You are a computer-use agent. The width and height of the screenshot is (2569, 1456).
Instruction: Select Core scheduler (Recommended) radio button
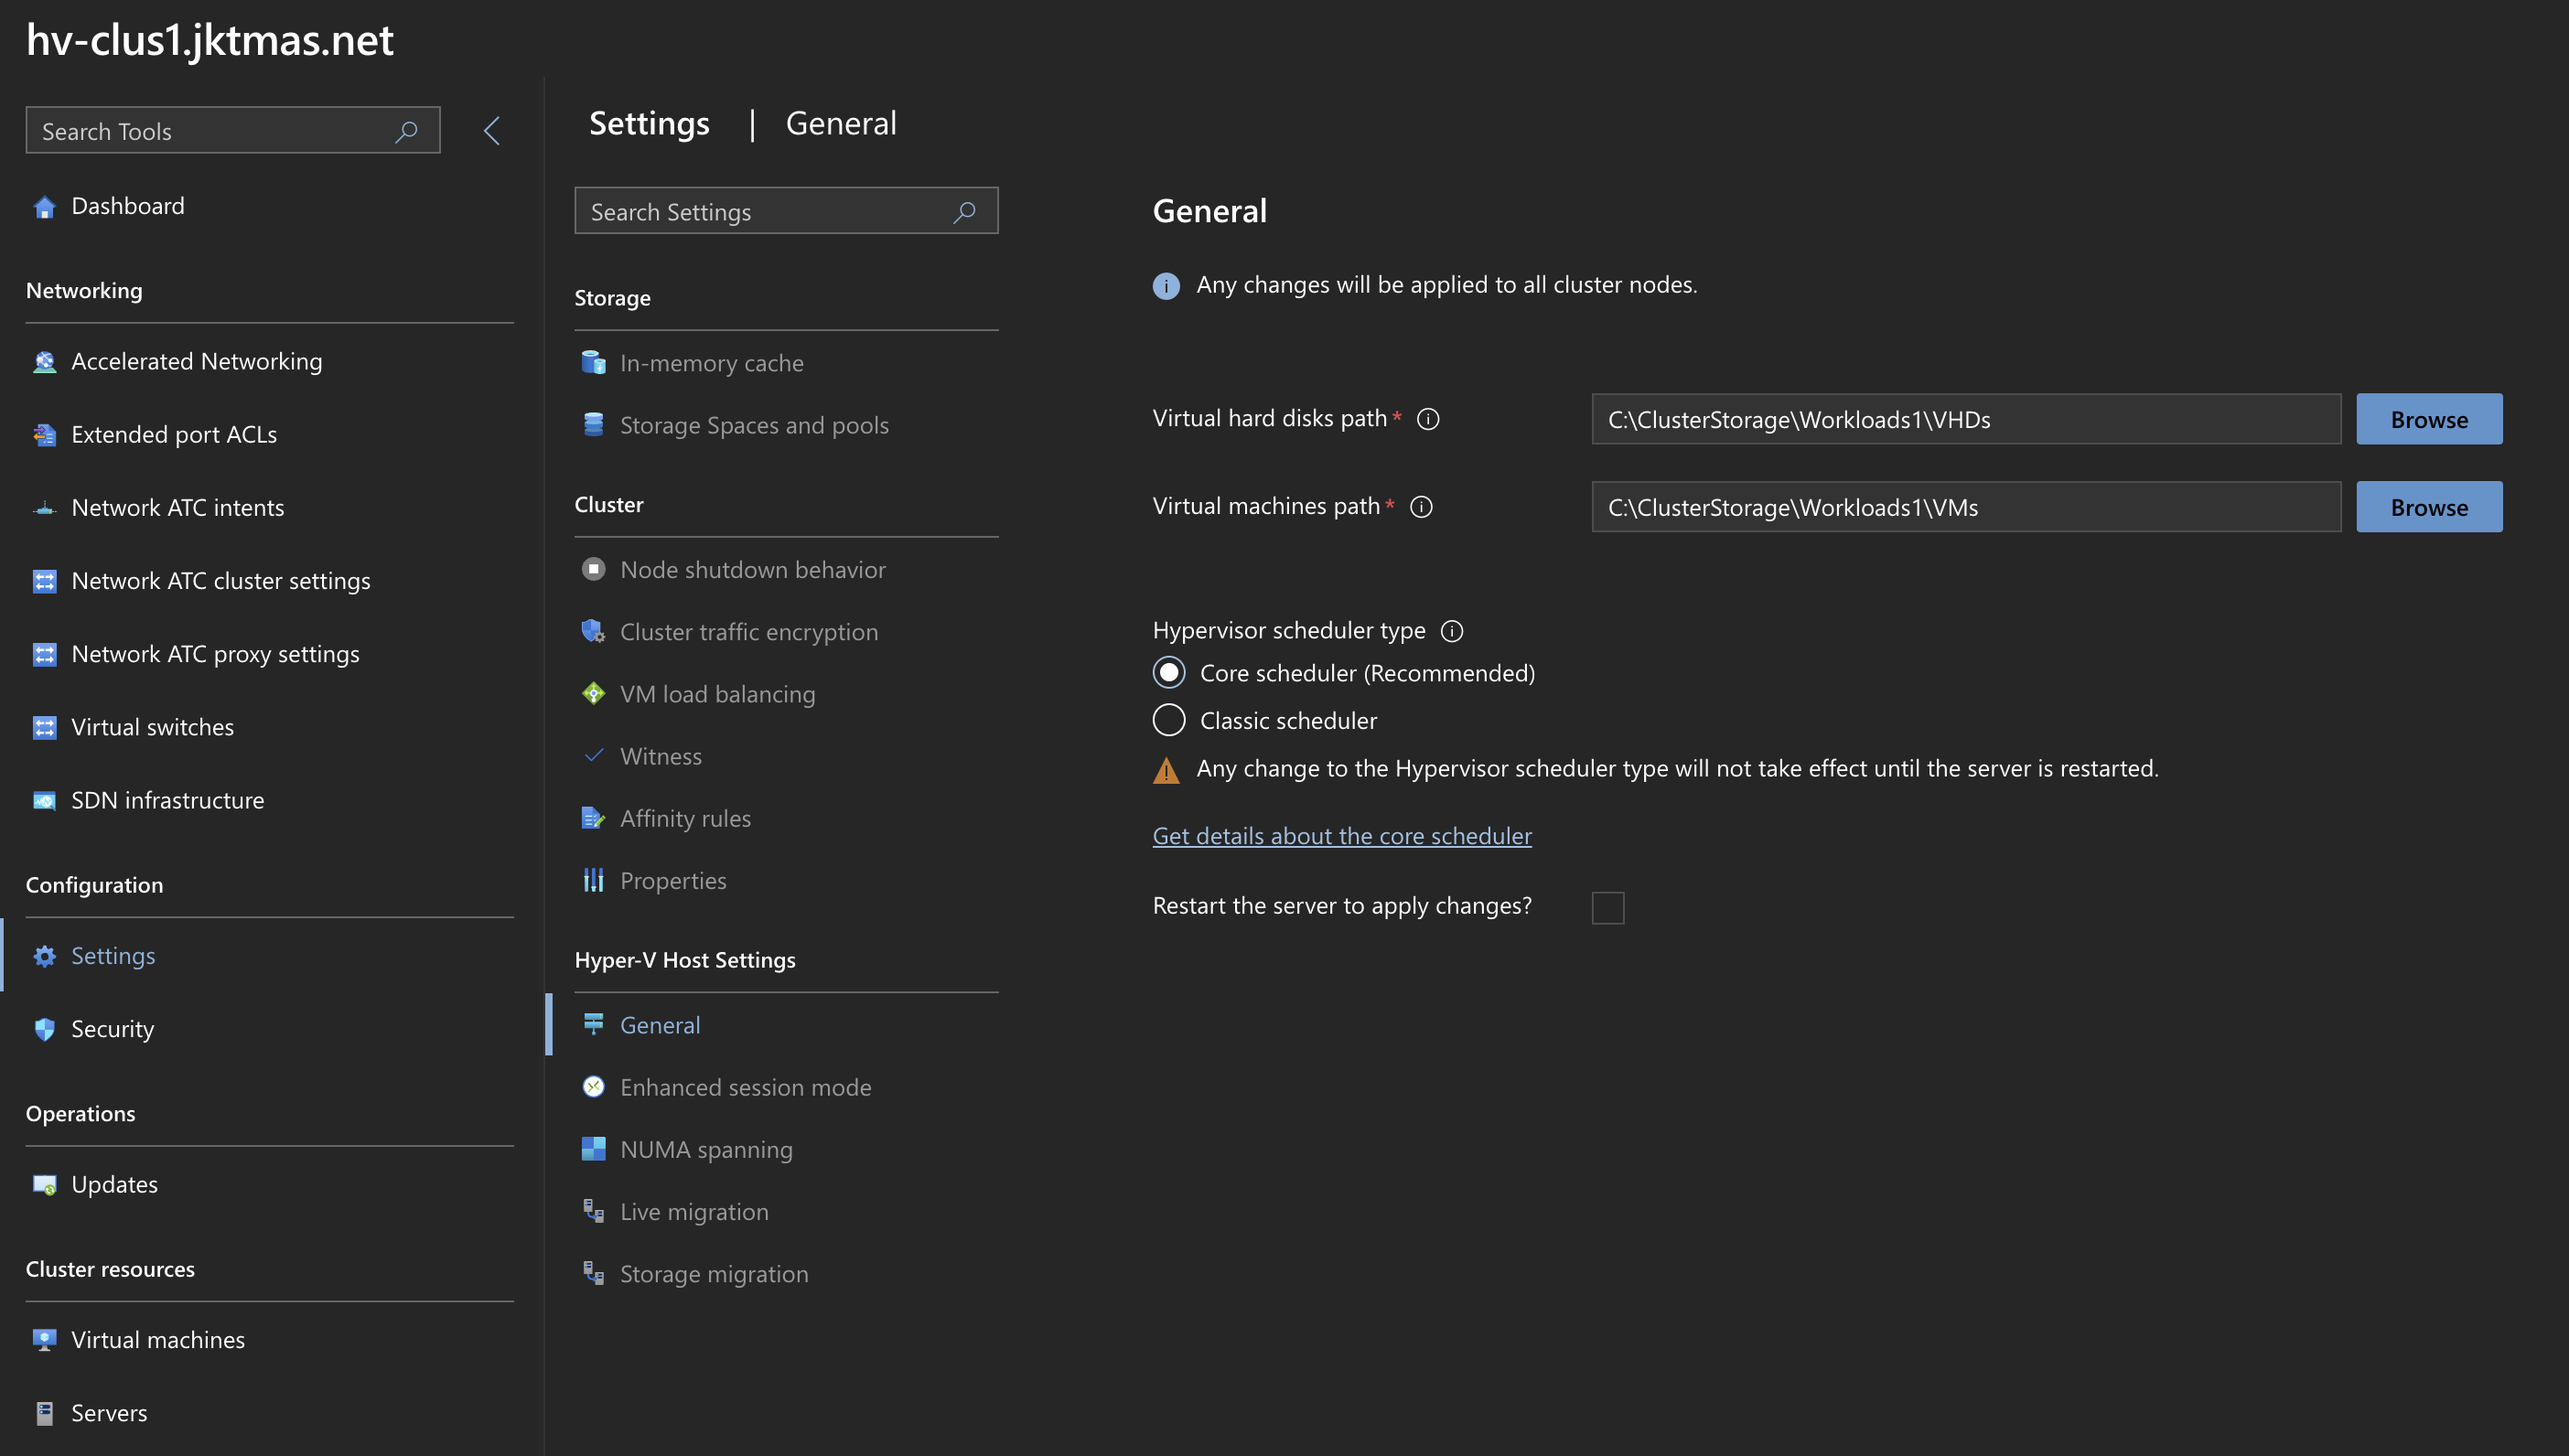[1169, 673]
